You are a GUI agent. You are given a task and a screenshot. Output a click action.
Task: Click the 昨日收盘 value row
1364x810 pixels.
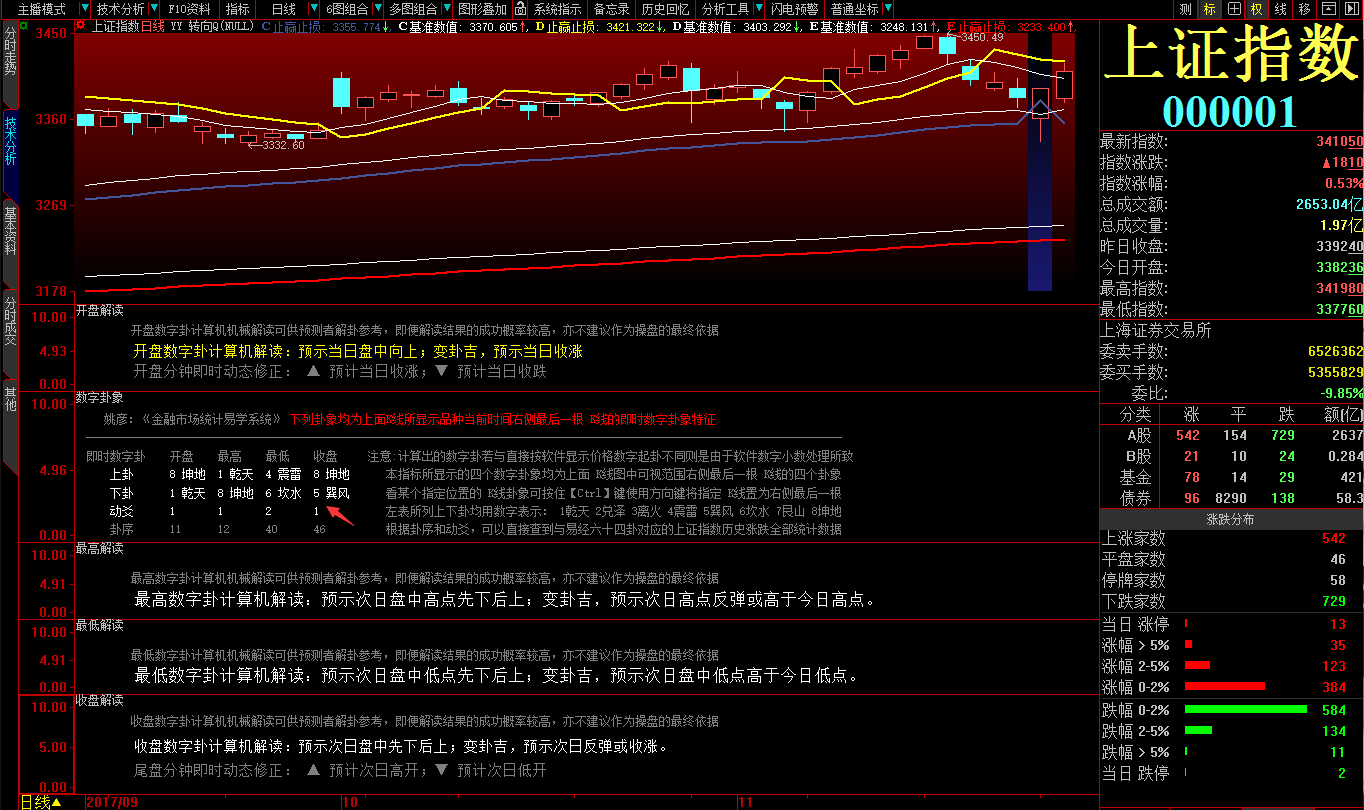click(x=1231, y=247)
